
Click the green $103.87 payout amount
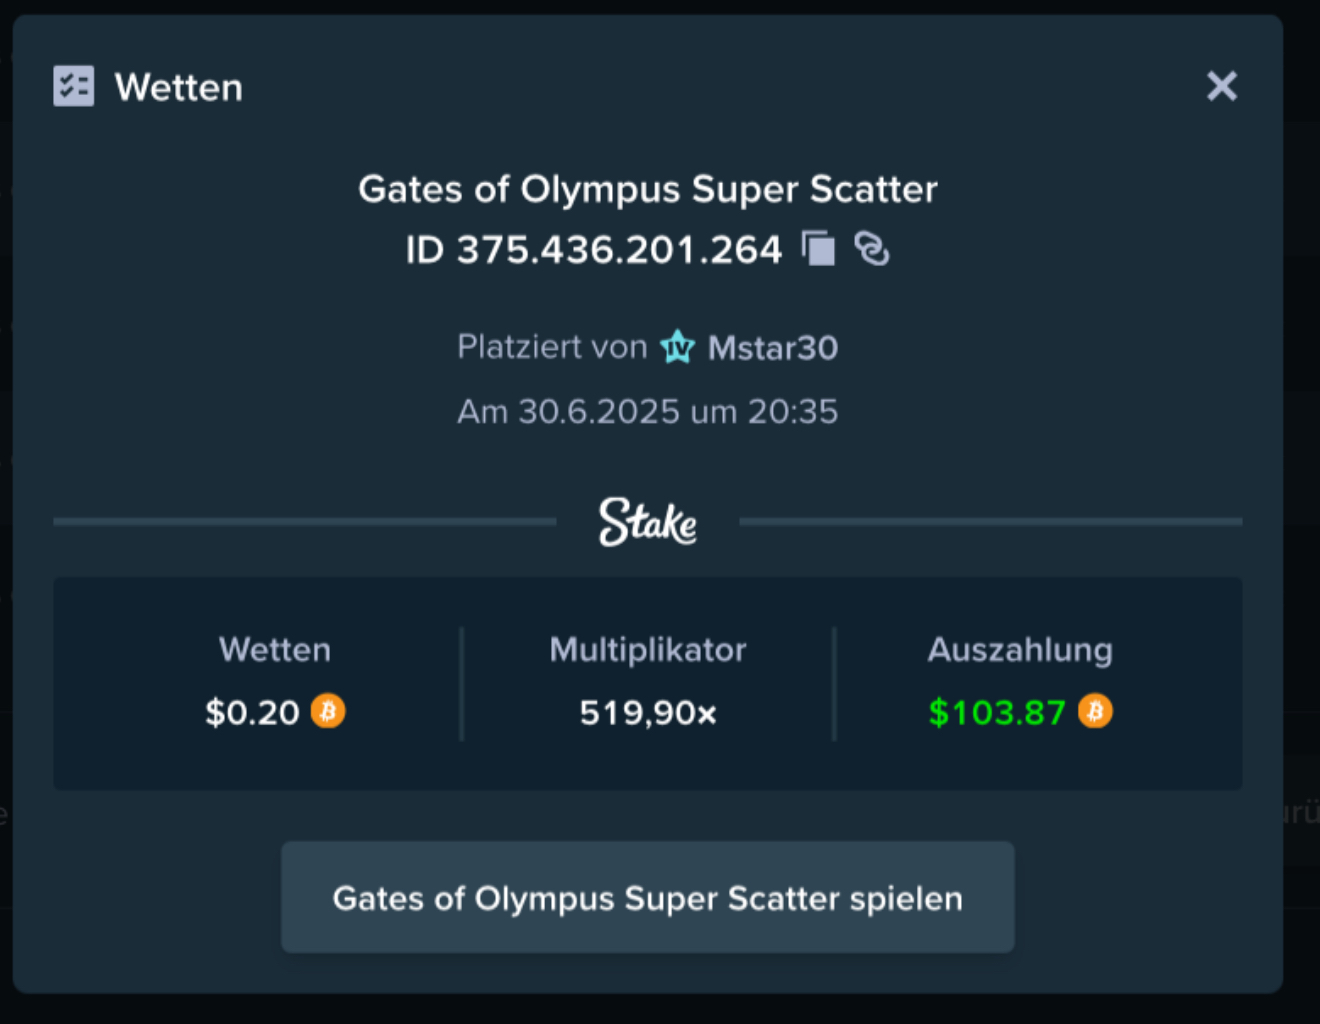997,712
